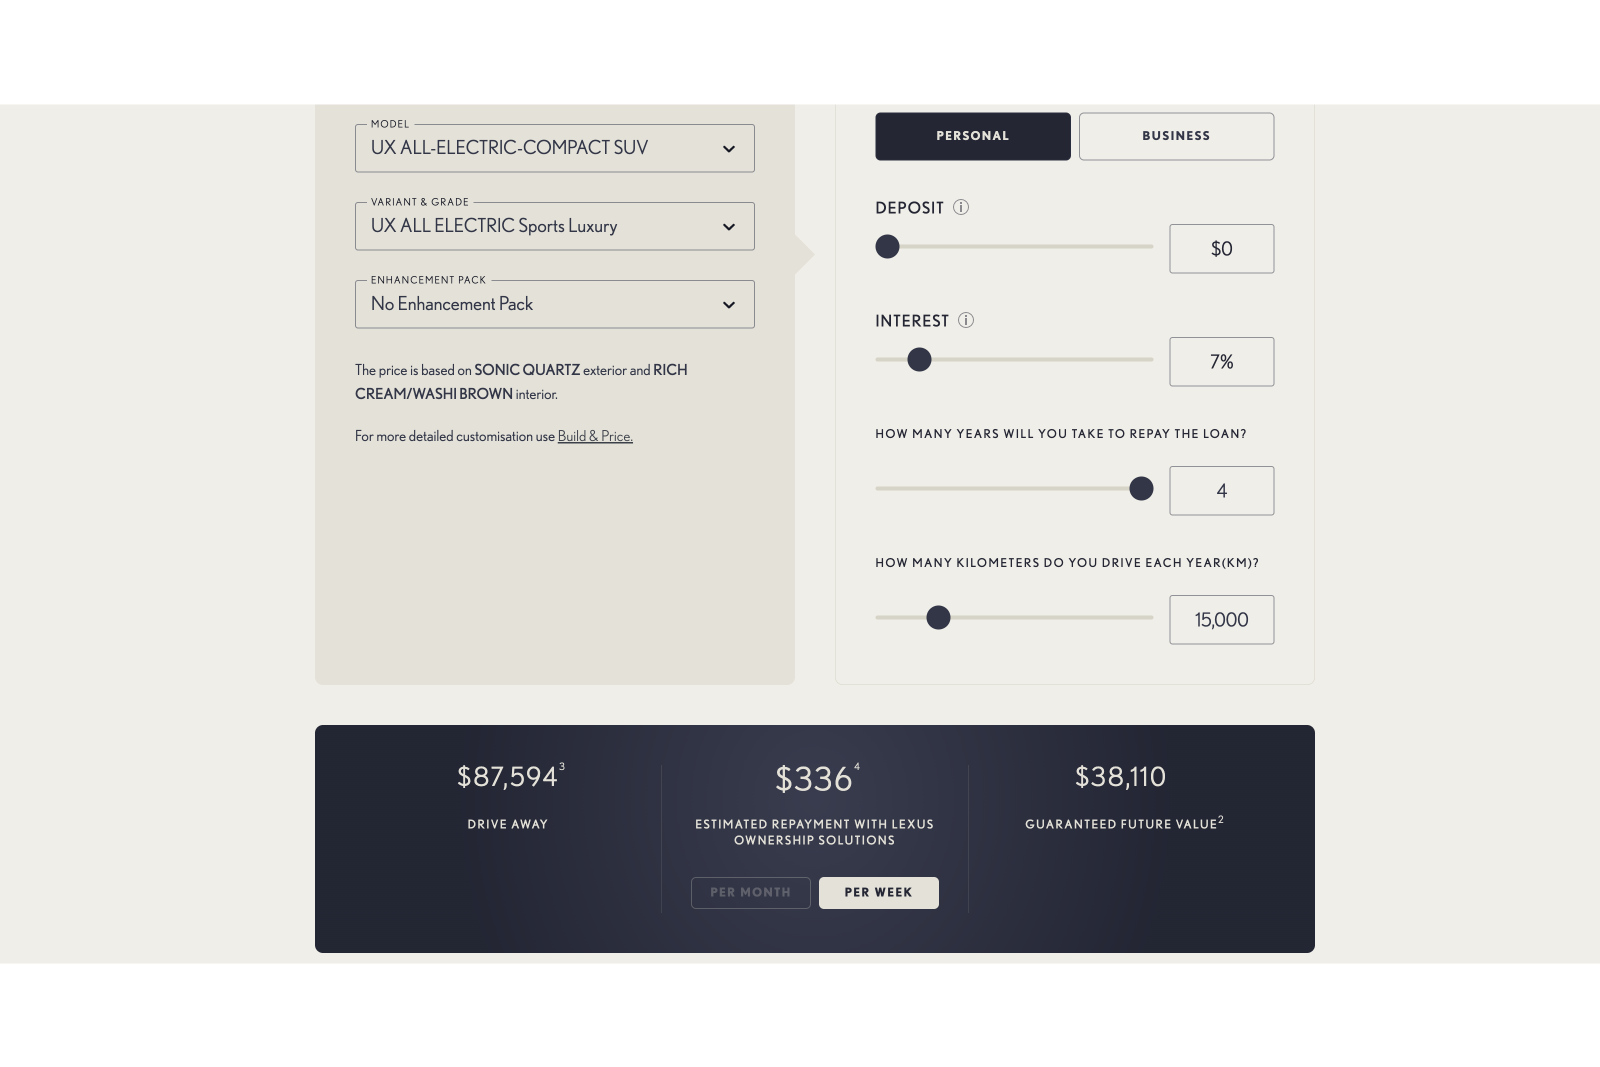Screen dimensions: 1600x1067
Task: Toggle repayment to Per Month
Action: [x=750, y=893]
